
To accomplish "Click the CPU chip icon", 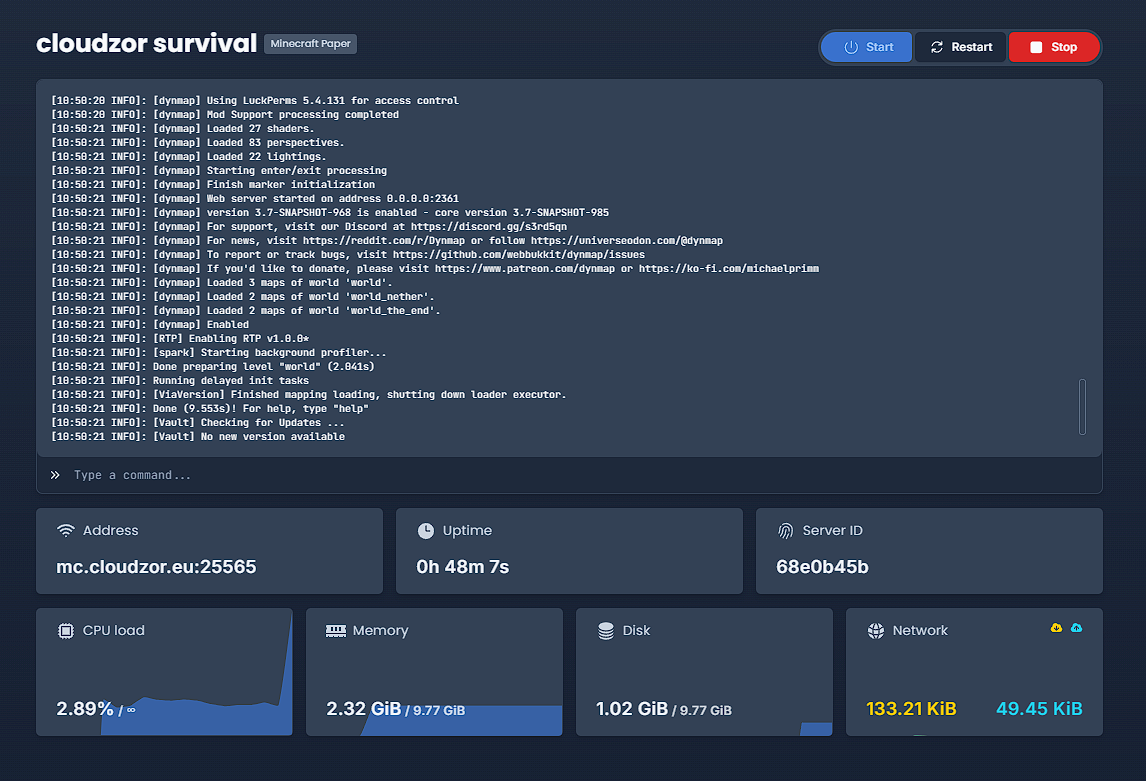I will tap(66, 630).
